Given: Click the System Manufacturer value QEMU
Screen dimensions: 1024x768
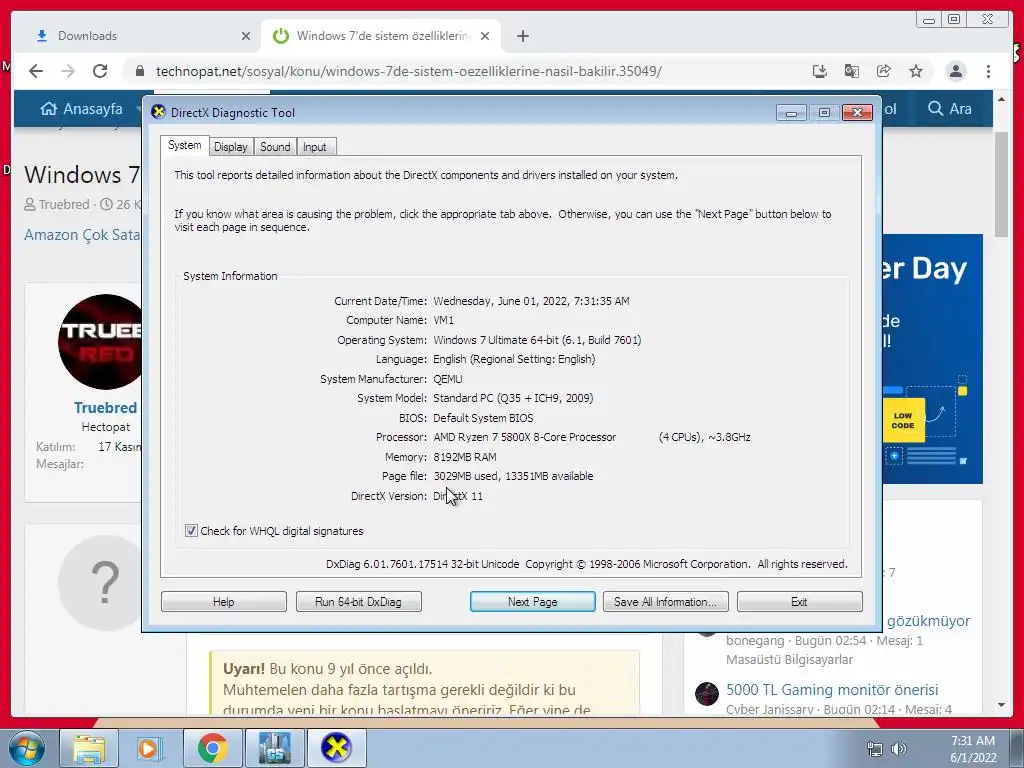Looking at the screenshot, I should click(x=447, y=379).
